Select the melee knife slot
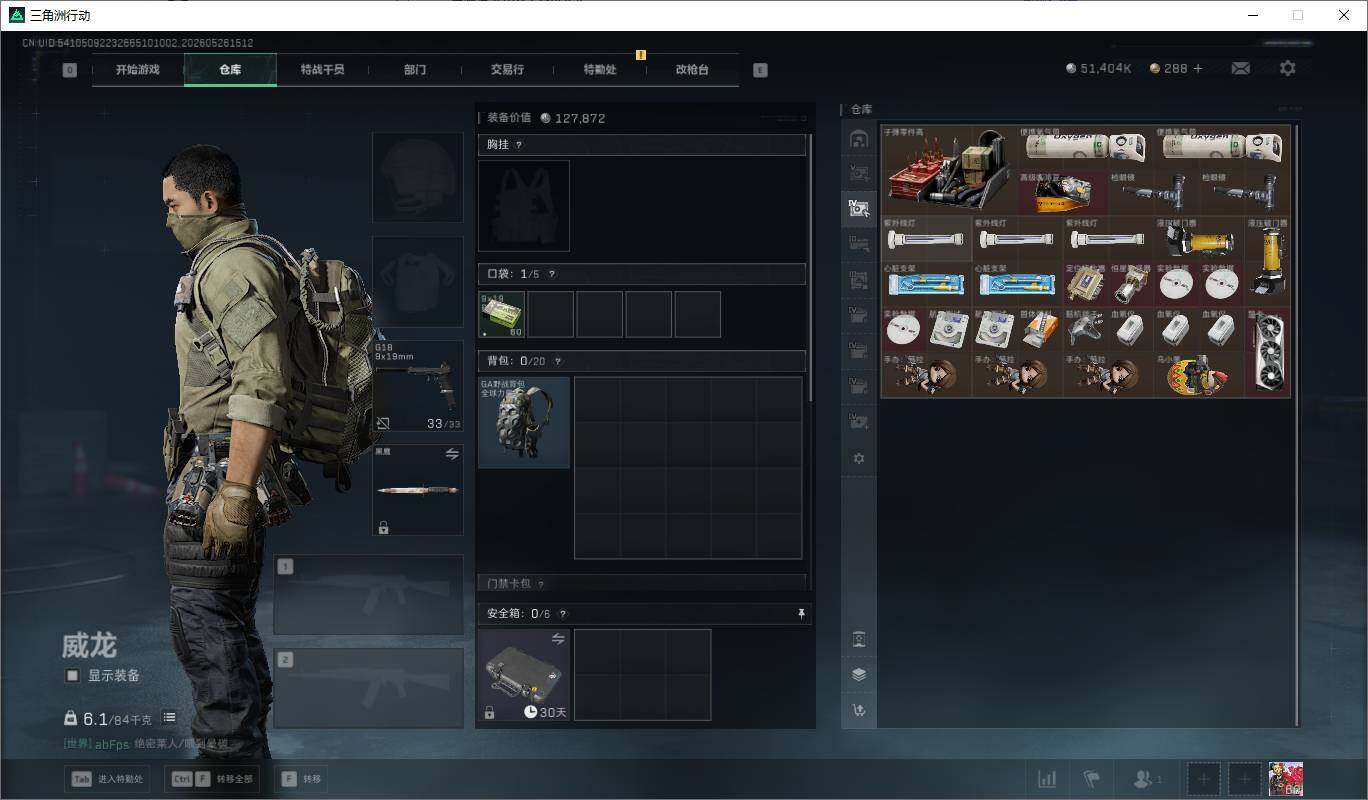The width and height of the screenshot is (1368, 800). tap(418, 490)
